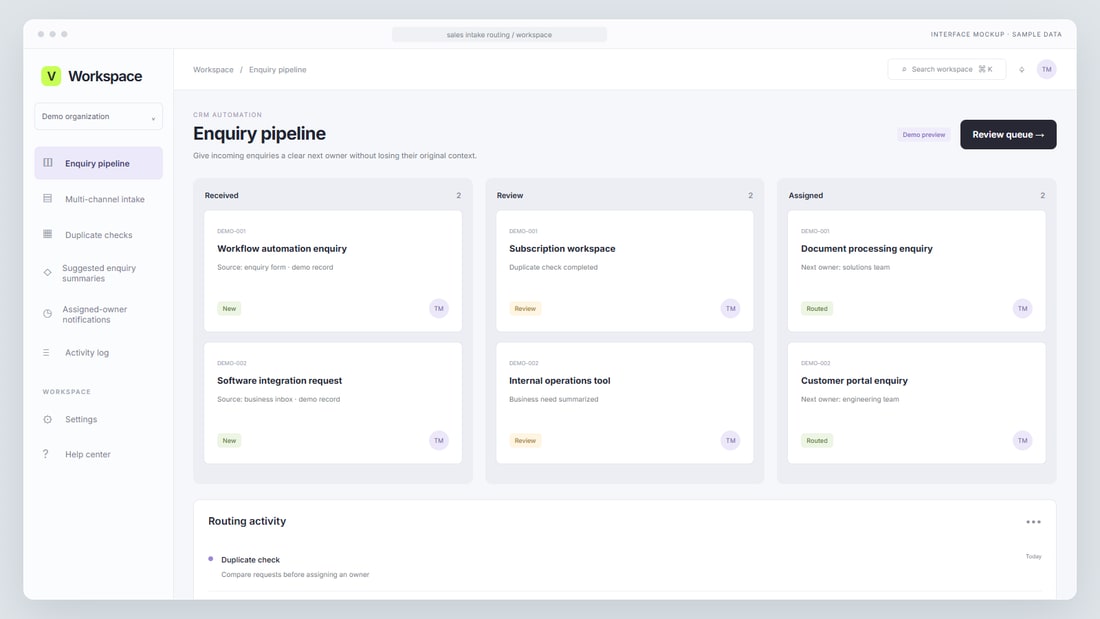Click 'Source: enquiry form · demo record' text
Viewport: 1100px width, 619px height.
[275, 267]
